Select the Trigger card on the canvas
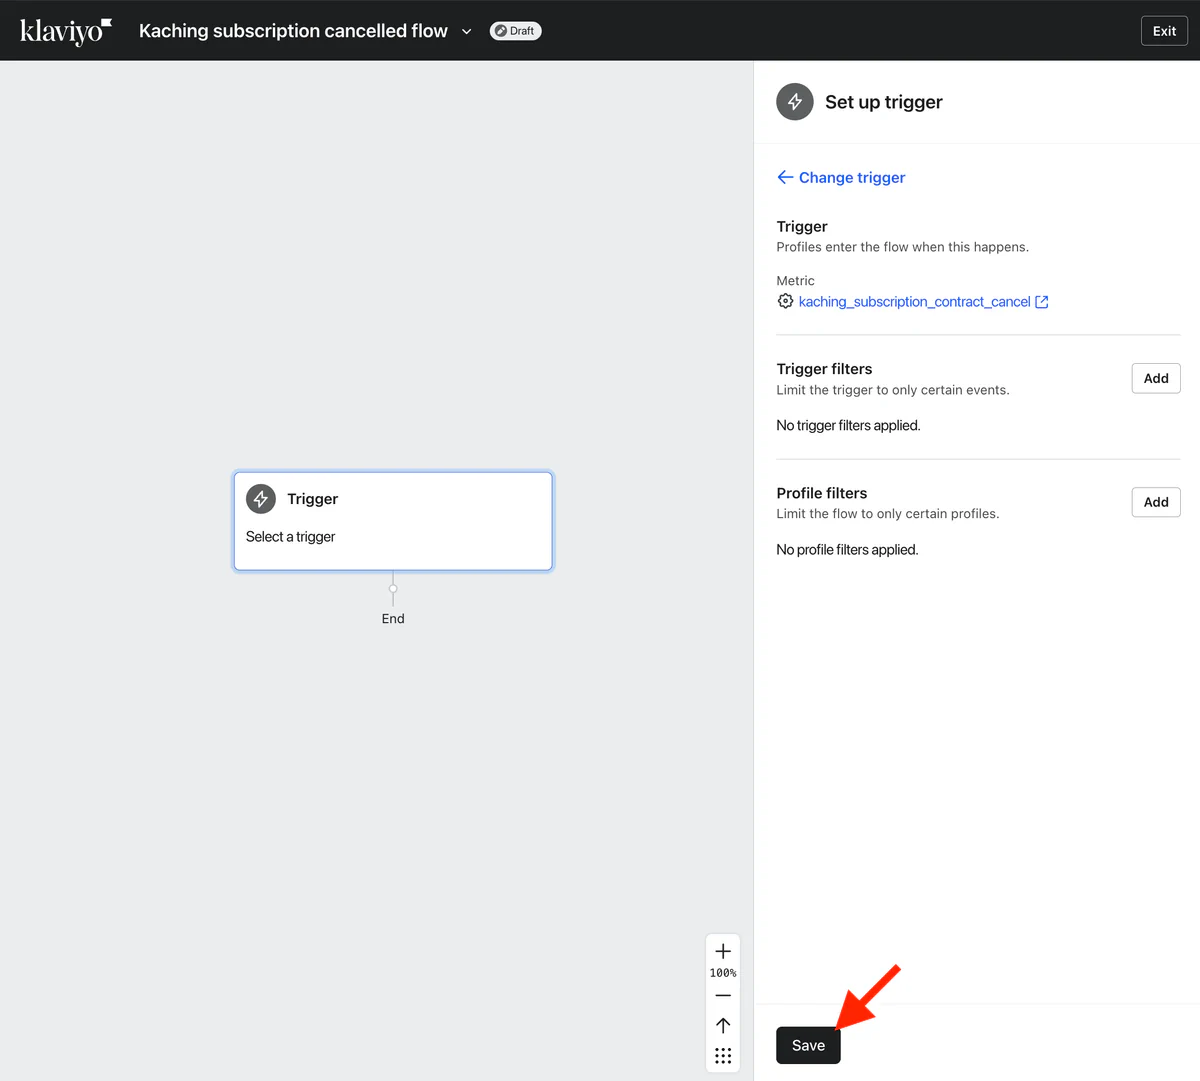The image size is (1200, 1081). 393,521
